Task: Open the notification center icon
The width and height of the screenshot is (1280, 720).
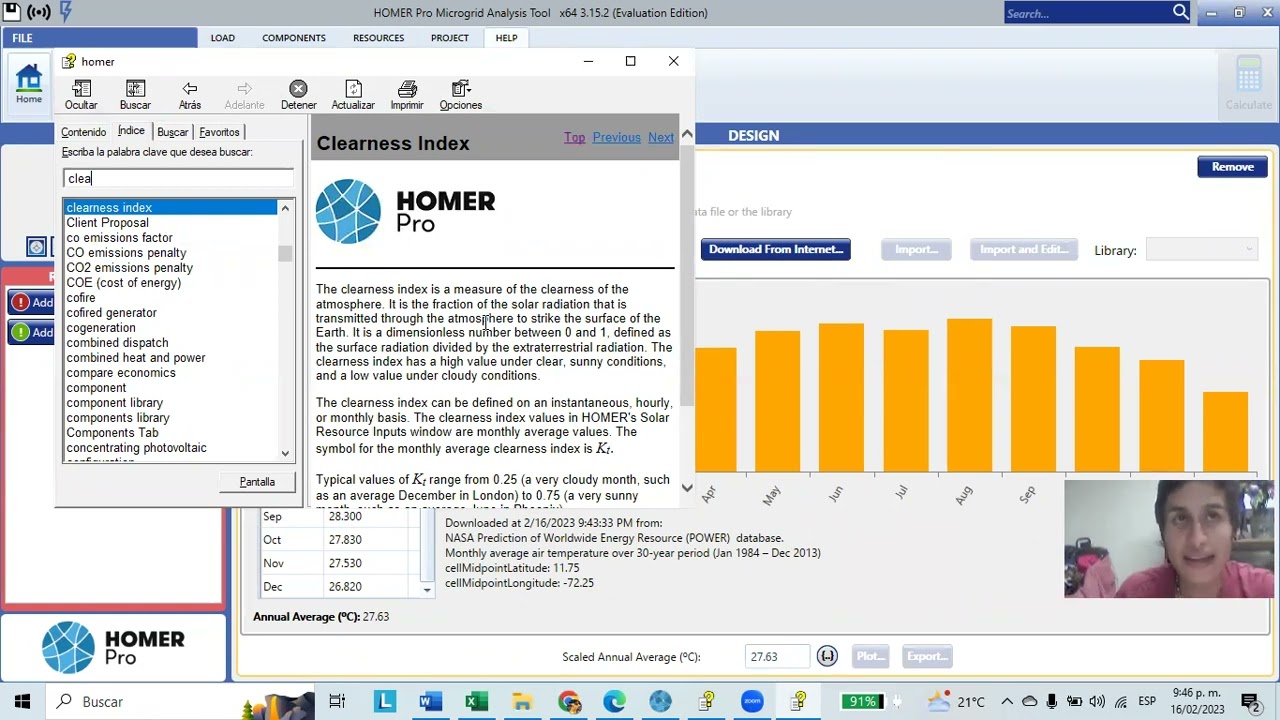Action: coord(1250,701)
